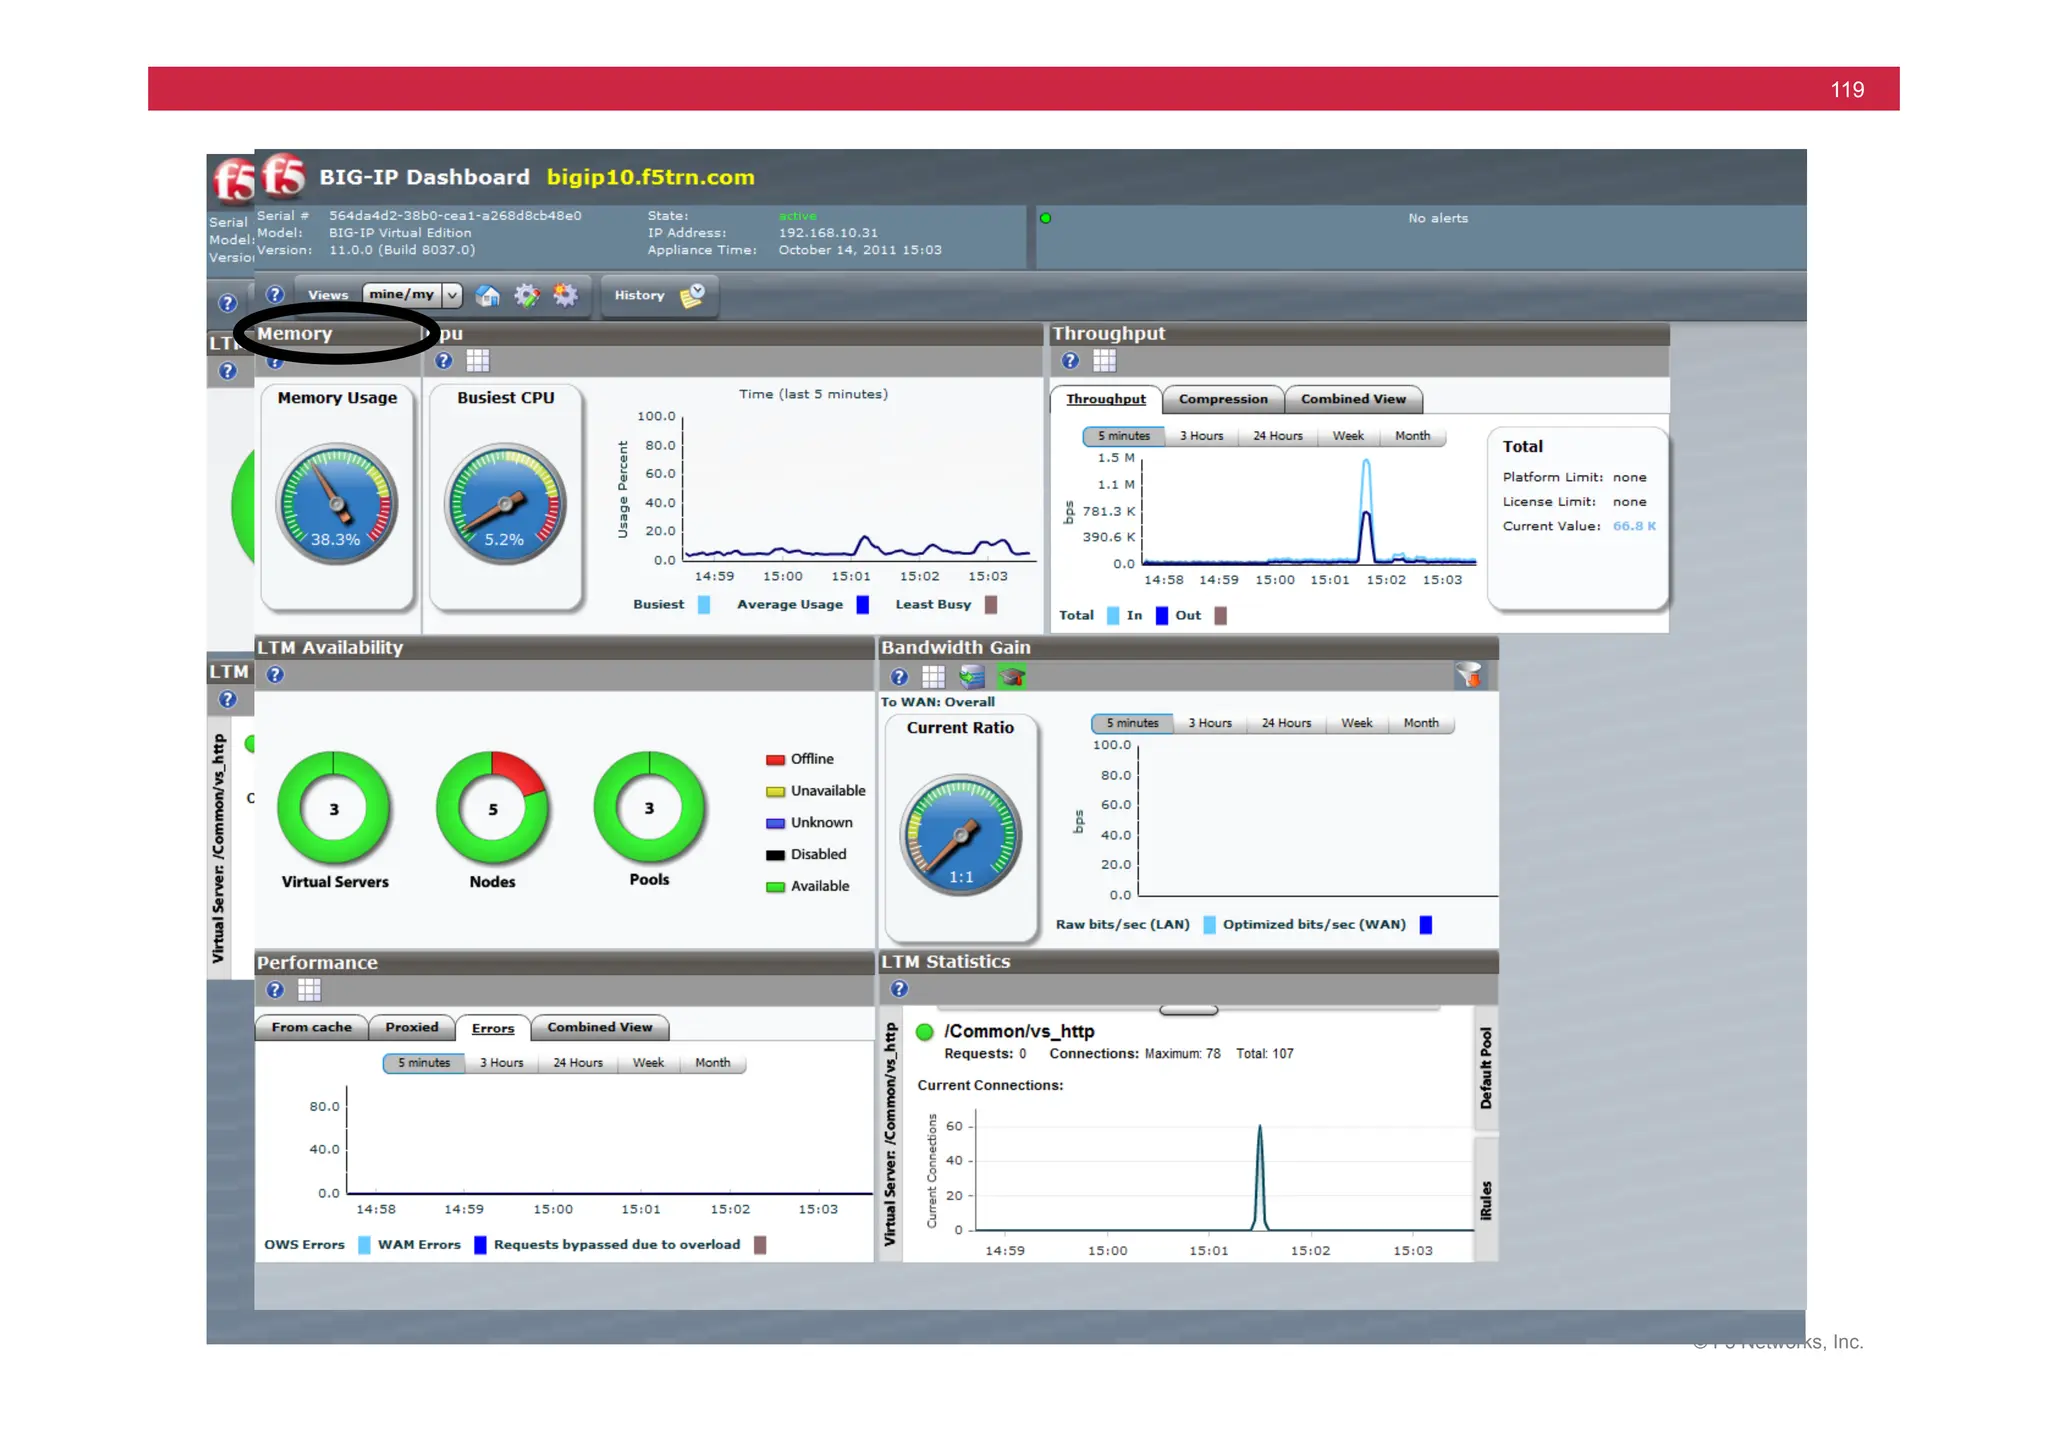The width and height of the screenshot is (2048, 1447).
Task: Click the home view icon
Action: (x=488, y=296)
